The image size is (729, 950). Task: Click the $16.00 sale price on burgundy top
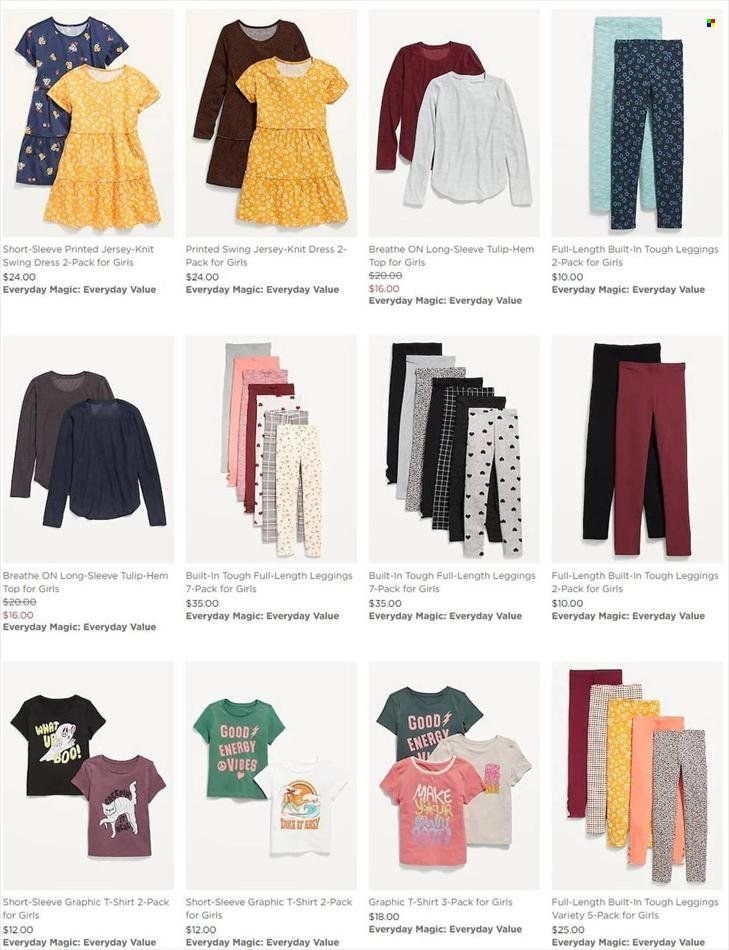pos(384,289)
